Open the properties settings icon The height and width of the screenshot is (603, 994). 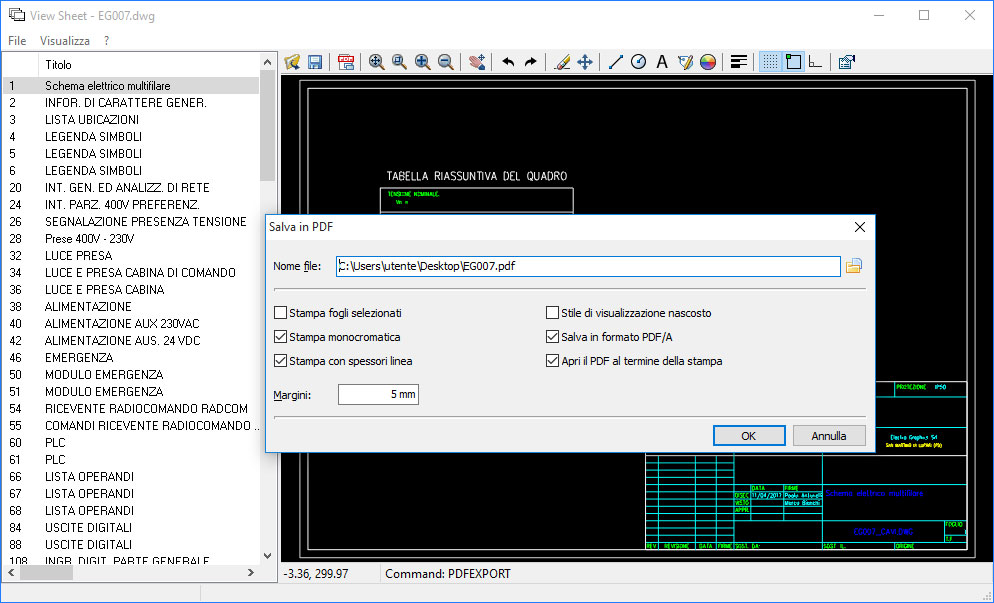(x=846, y=62)
